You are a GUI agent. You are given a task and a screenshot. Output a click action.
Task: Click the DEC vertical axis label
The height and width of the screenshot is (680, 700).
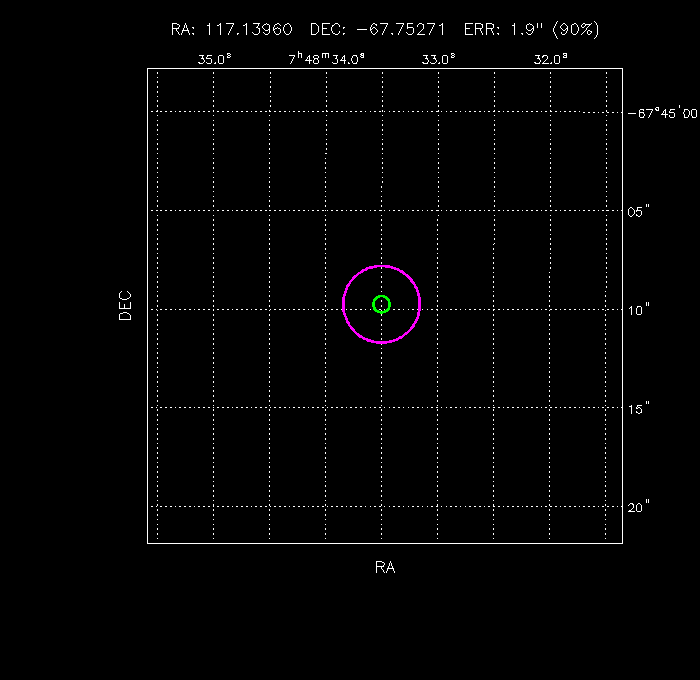click(125, 305)
